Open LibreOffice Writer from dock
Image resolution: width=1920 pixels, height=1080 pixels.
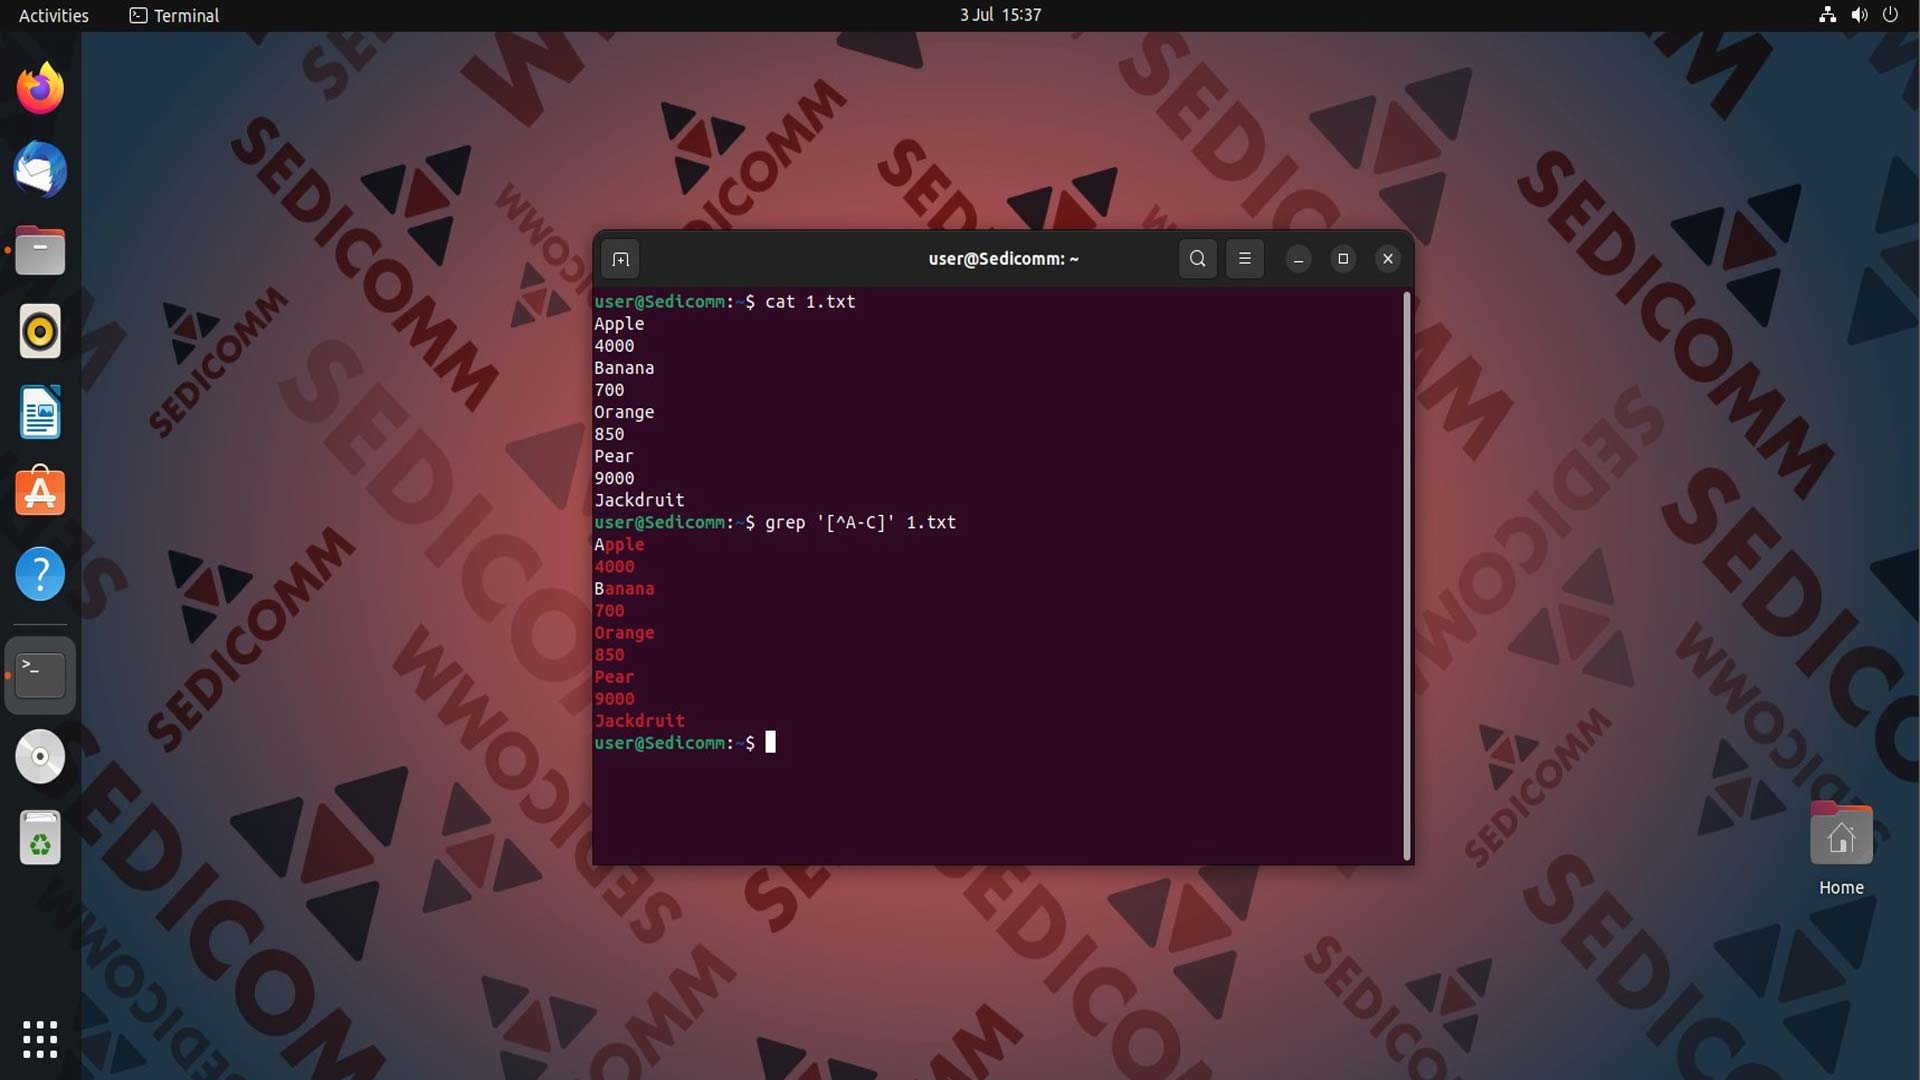[x=40, y=413]
